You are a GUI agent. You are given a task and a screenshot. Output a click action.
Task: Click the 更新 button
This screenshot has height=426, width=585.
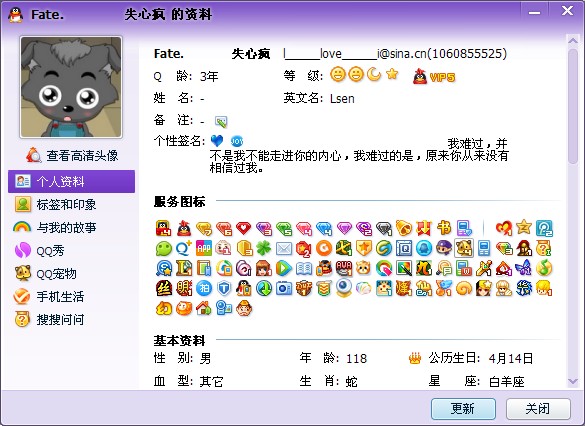coord(463,409)
